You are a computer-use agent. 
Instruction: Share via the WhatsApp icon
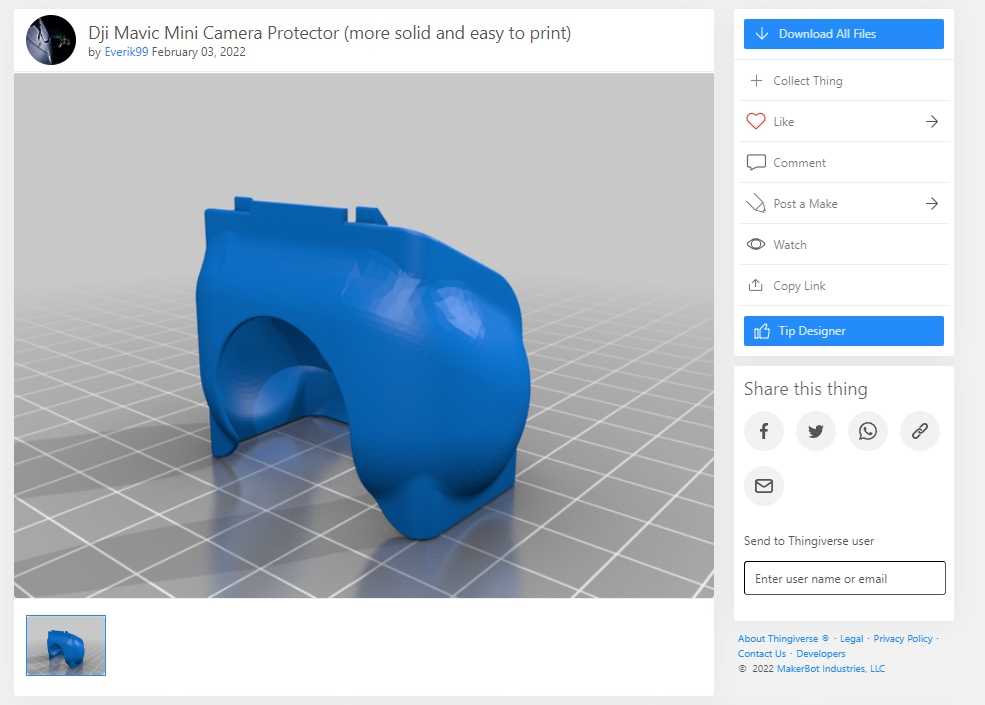pos(868,431)
